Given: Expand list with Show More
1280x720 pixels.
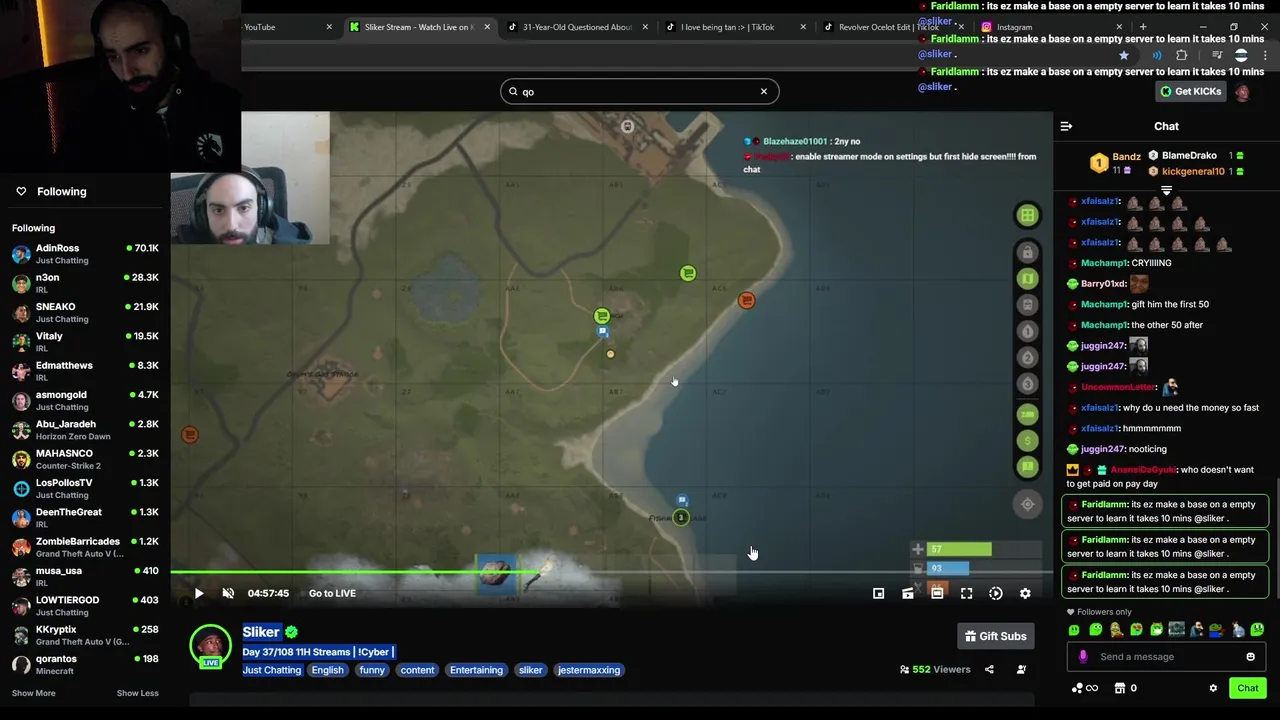Looking at the screenshot, I should 34,693.
